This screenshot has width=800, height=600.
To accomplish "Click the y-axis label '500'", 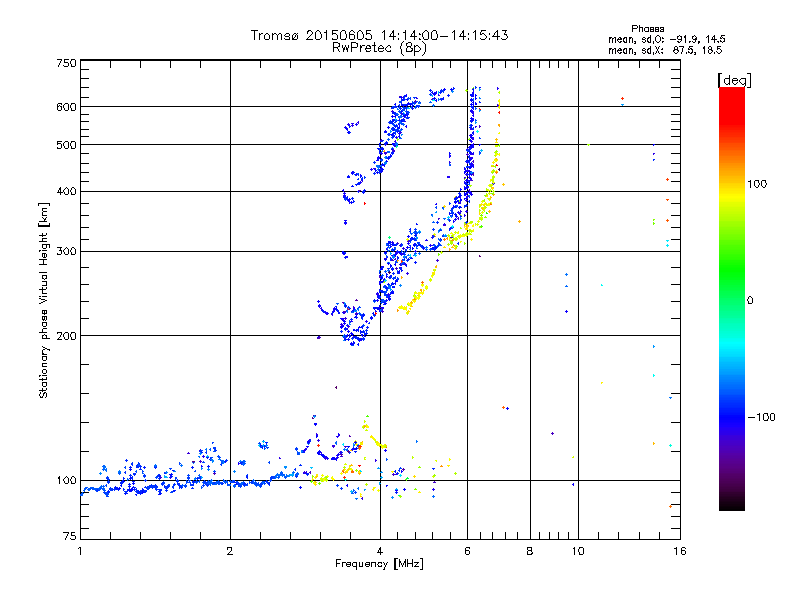I will pos(66,145).
